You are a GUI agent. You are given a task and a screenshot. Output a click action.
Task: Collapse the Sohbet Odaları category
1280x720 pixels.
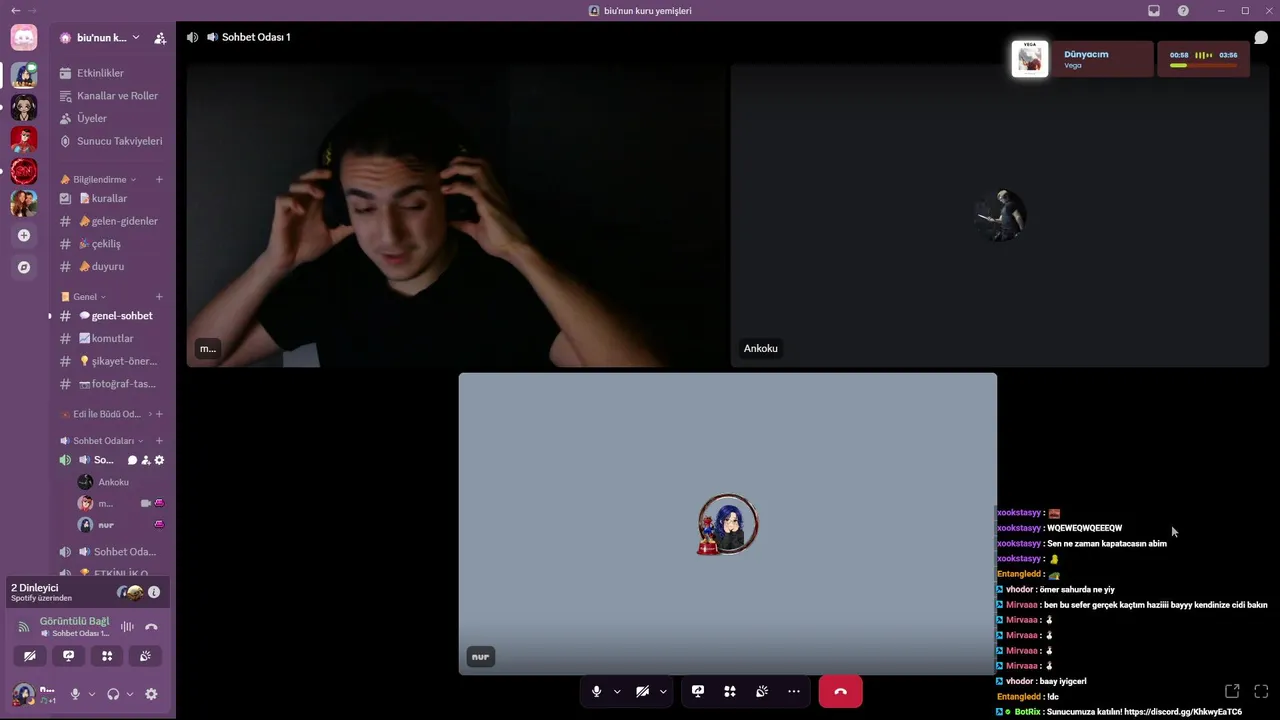coord(102,441)
